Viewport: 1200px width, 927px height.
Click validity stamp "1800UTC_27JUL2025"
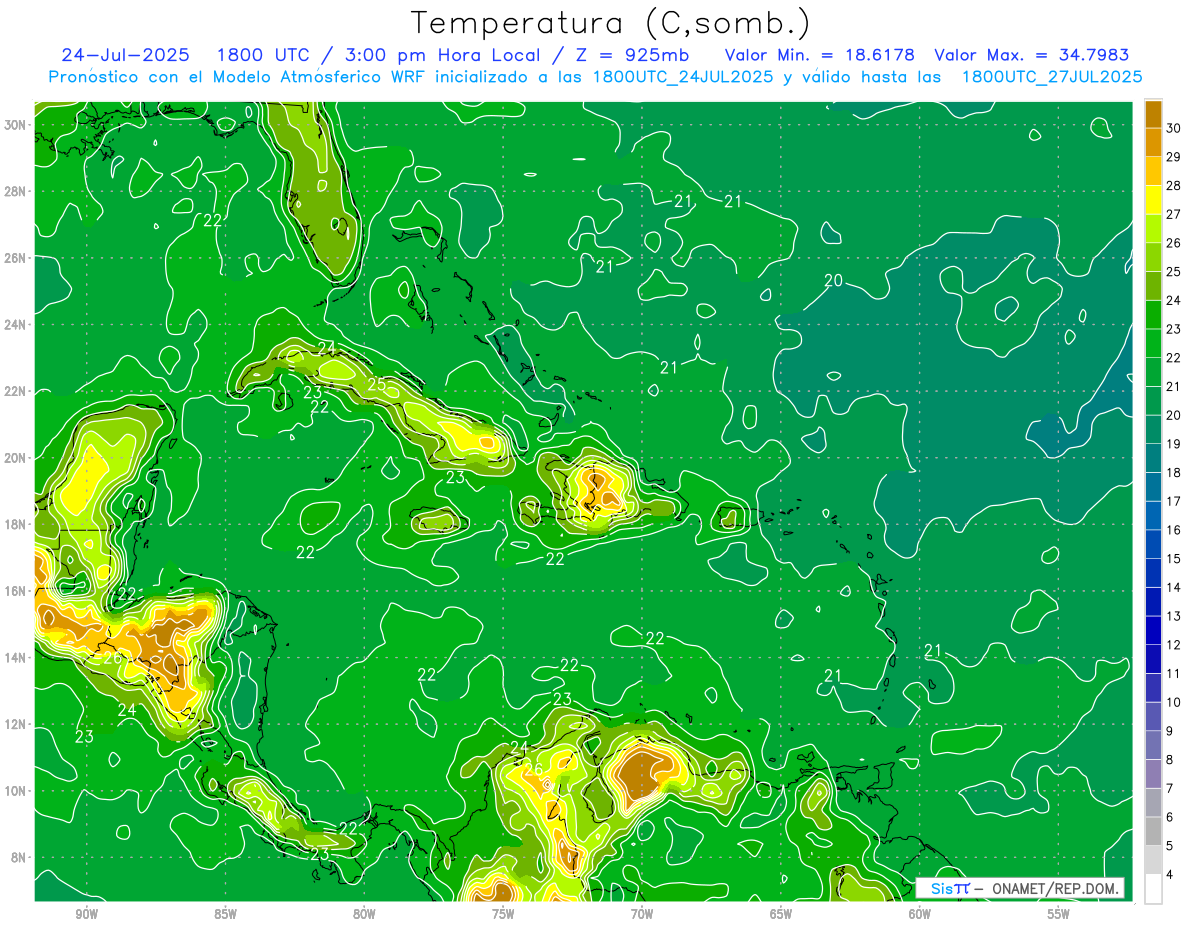1052,77
